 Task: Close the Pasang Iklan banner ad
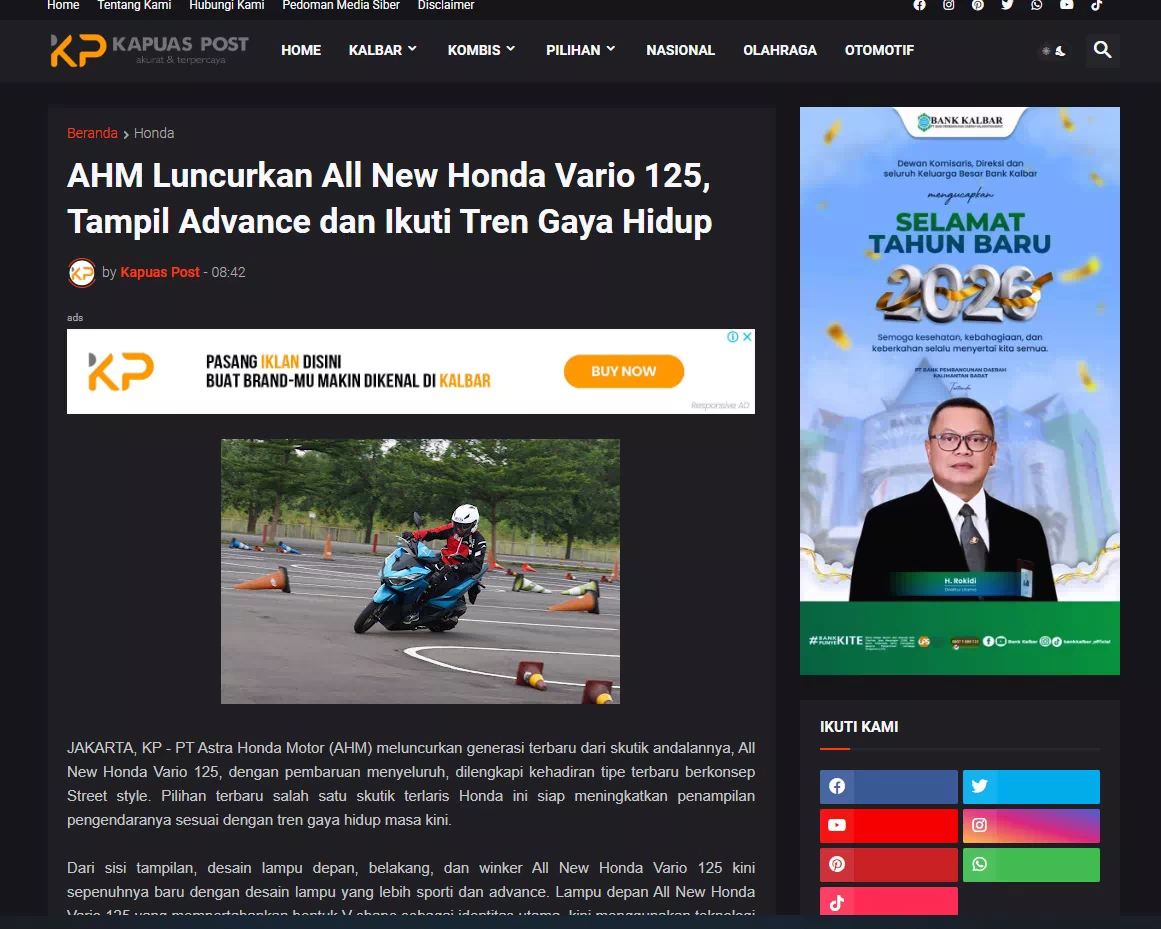(x=747, y=337)
